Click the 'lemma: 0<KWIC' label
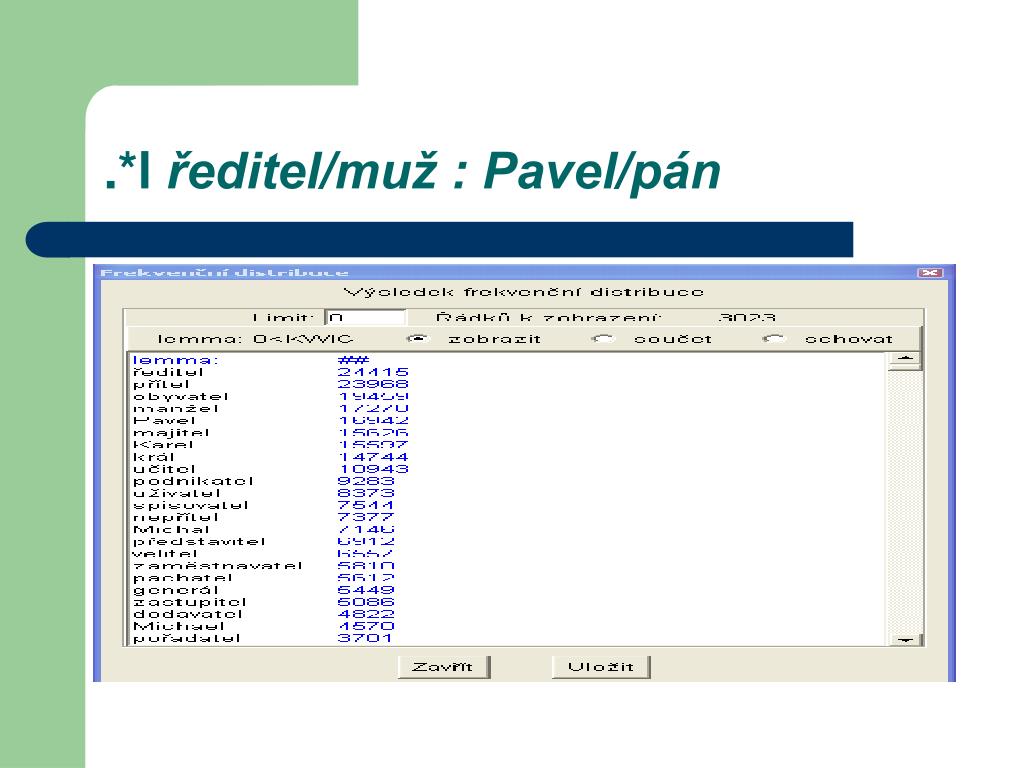 point(255,339)
